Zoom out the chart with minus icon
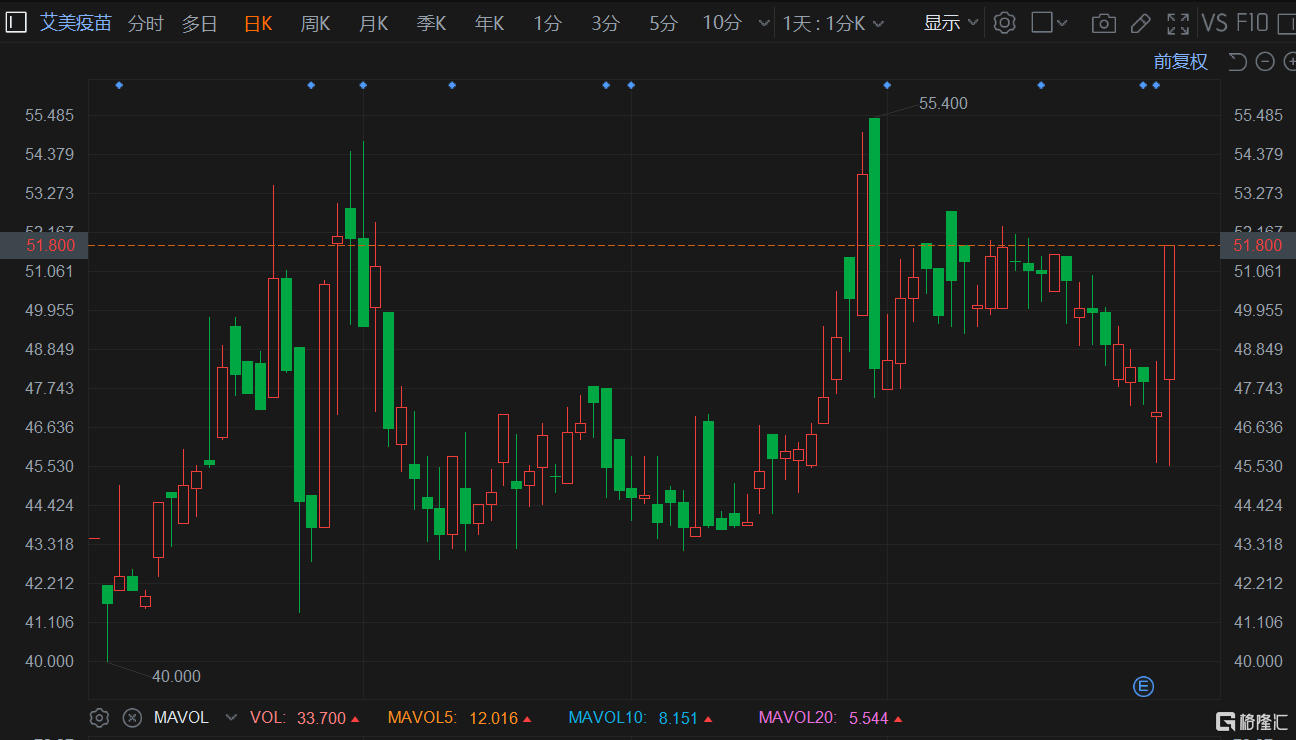1296x740 pixels. pyautogui.click(x=1265, y=62)
